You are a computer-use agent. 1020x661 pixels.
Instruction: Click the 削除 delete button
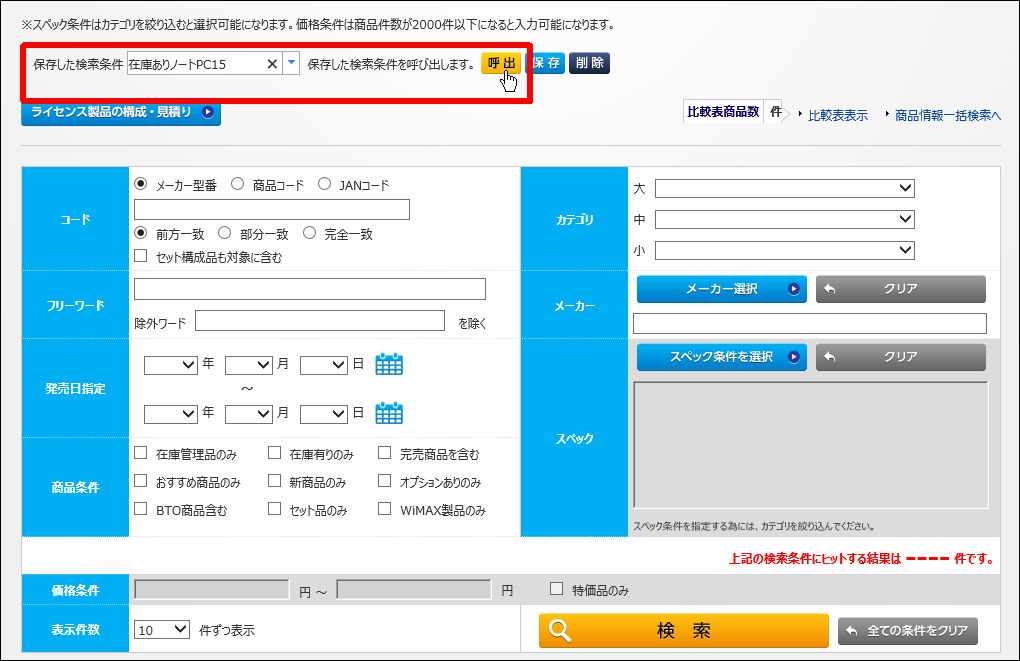click(x=589, y=64)
